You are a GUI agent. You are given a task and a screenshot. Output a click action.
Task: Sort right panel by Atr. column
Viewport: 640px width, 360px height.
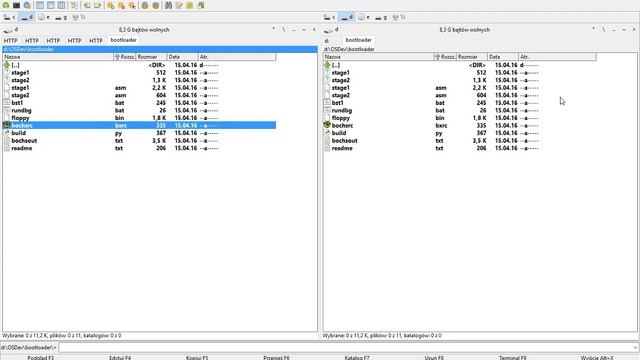tap(557, 57)
